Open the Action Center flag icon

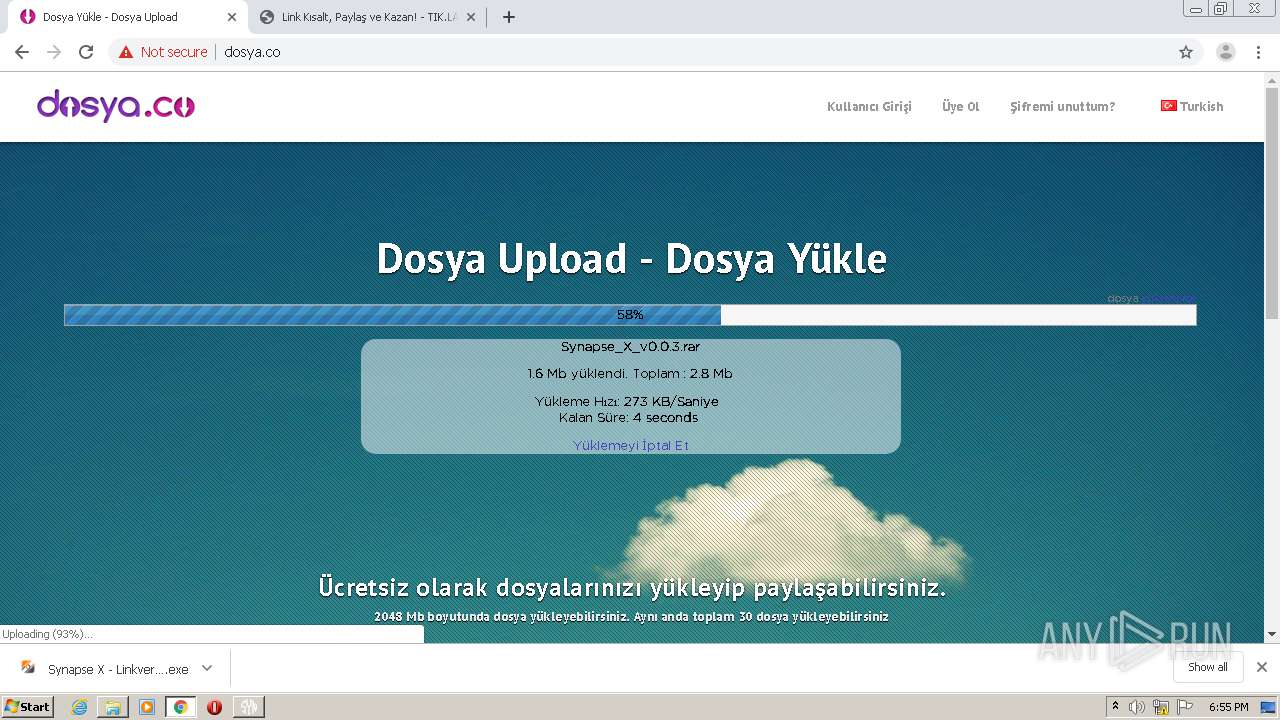(1185, 707)
